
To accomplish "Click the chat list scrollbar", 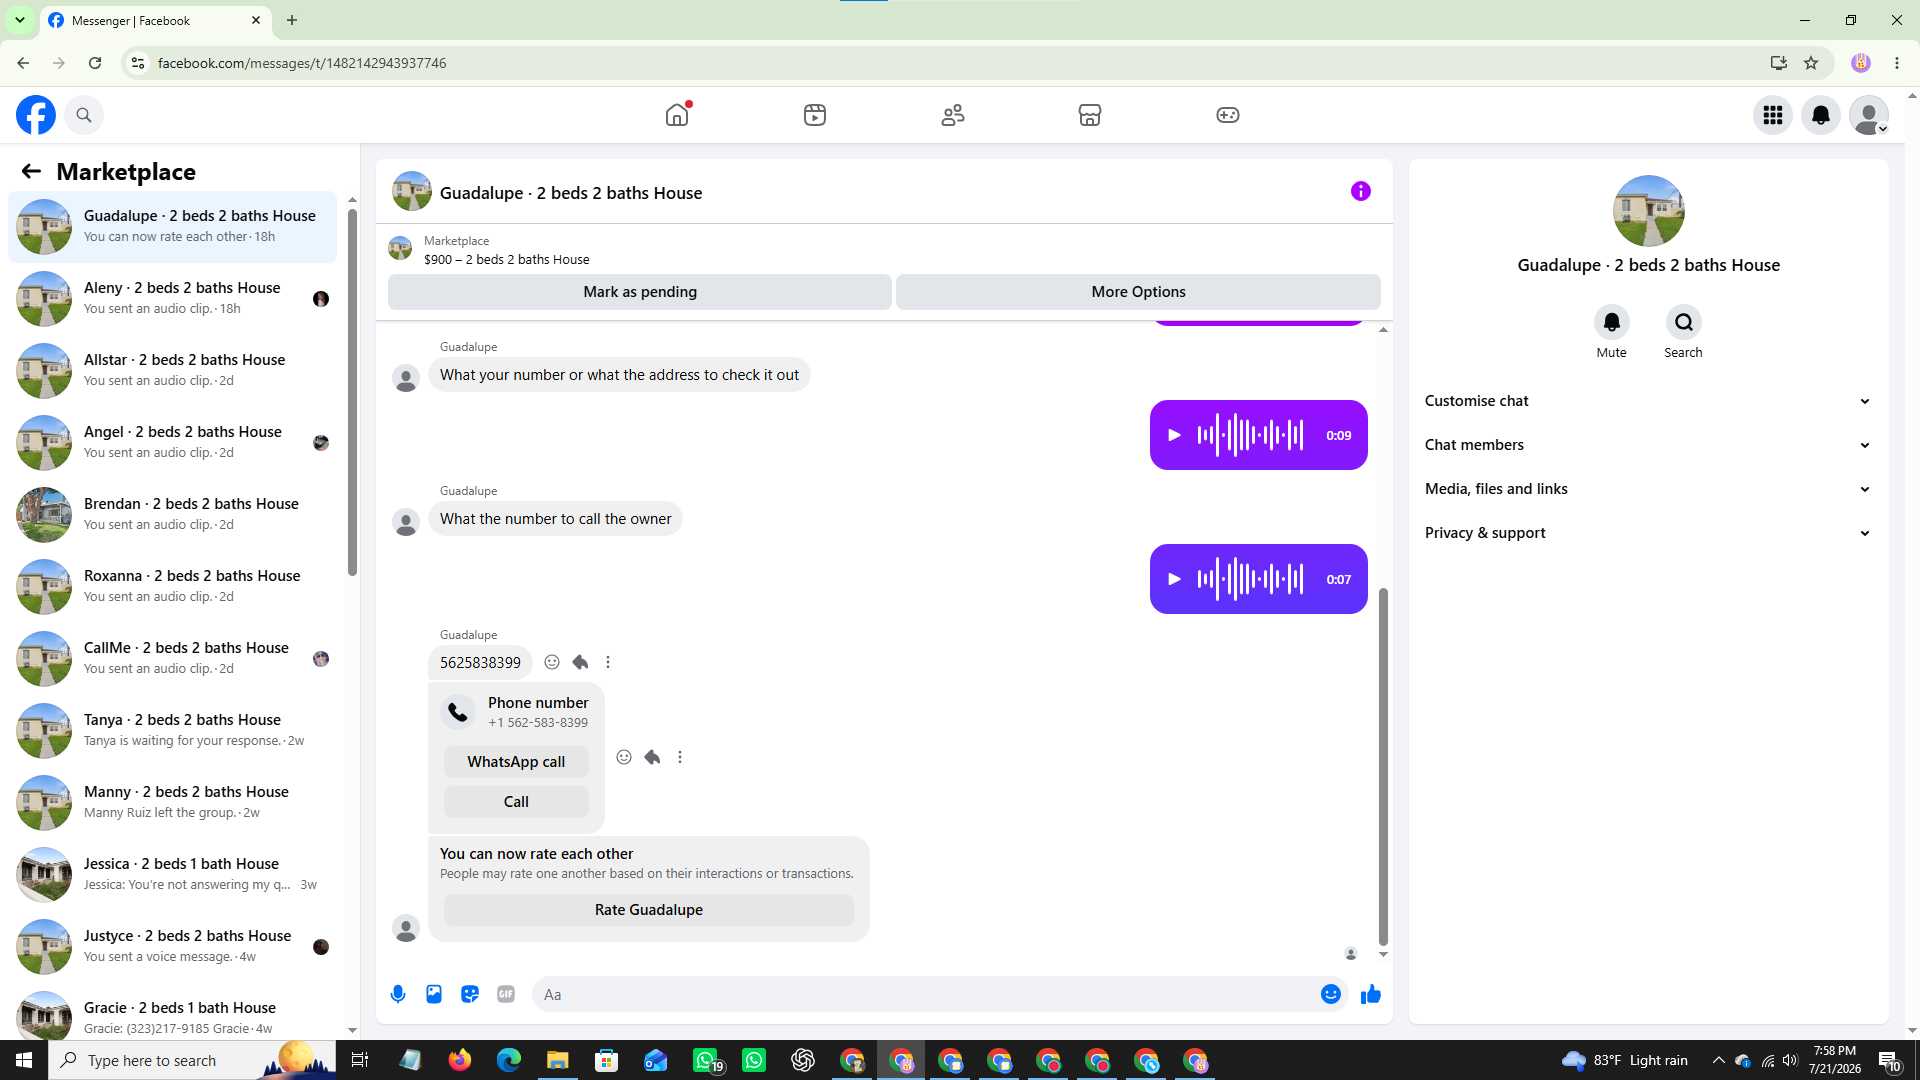I will (352, 392).
